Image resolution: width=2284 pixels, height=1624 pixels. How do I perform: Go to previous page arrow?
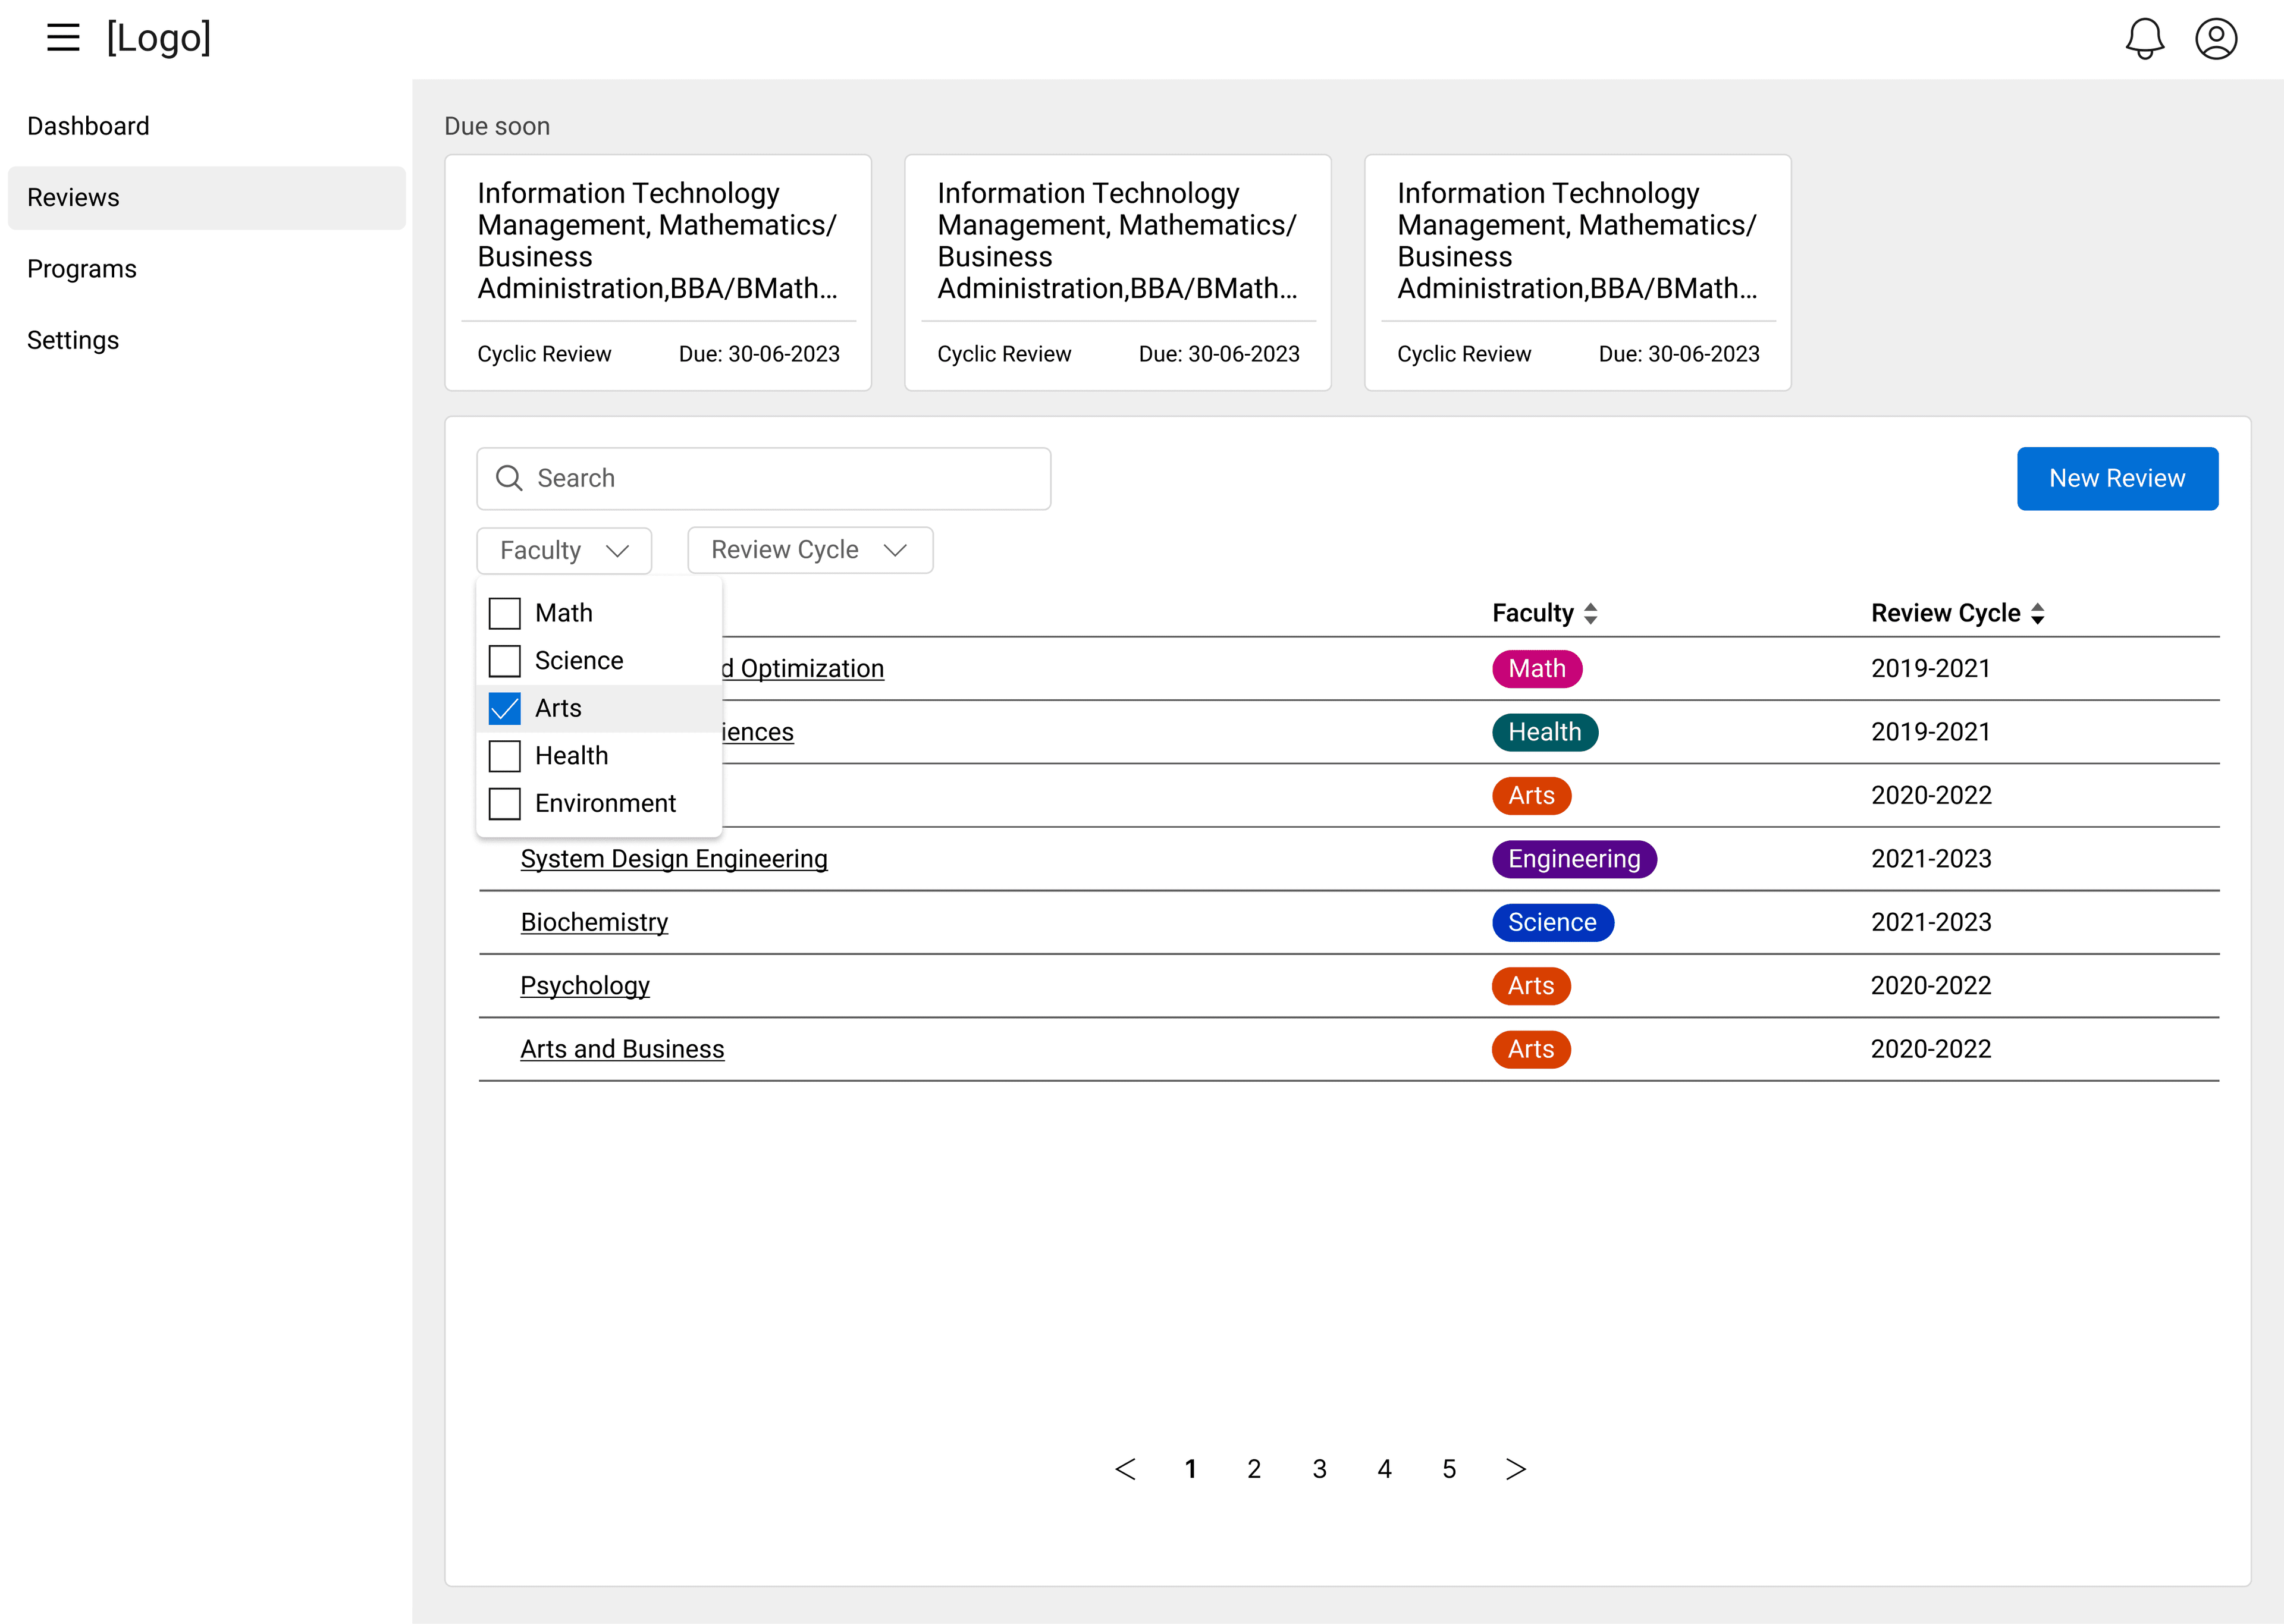pos(1125,1469)
